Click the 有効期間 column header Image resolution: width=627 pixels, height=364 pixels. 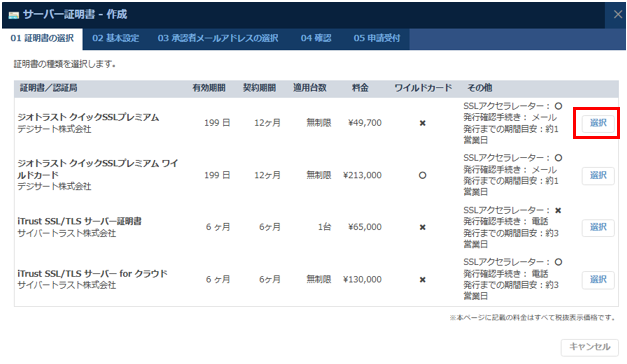click(x=209, y=88)
